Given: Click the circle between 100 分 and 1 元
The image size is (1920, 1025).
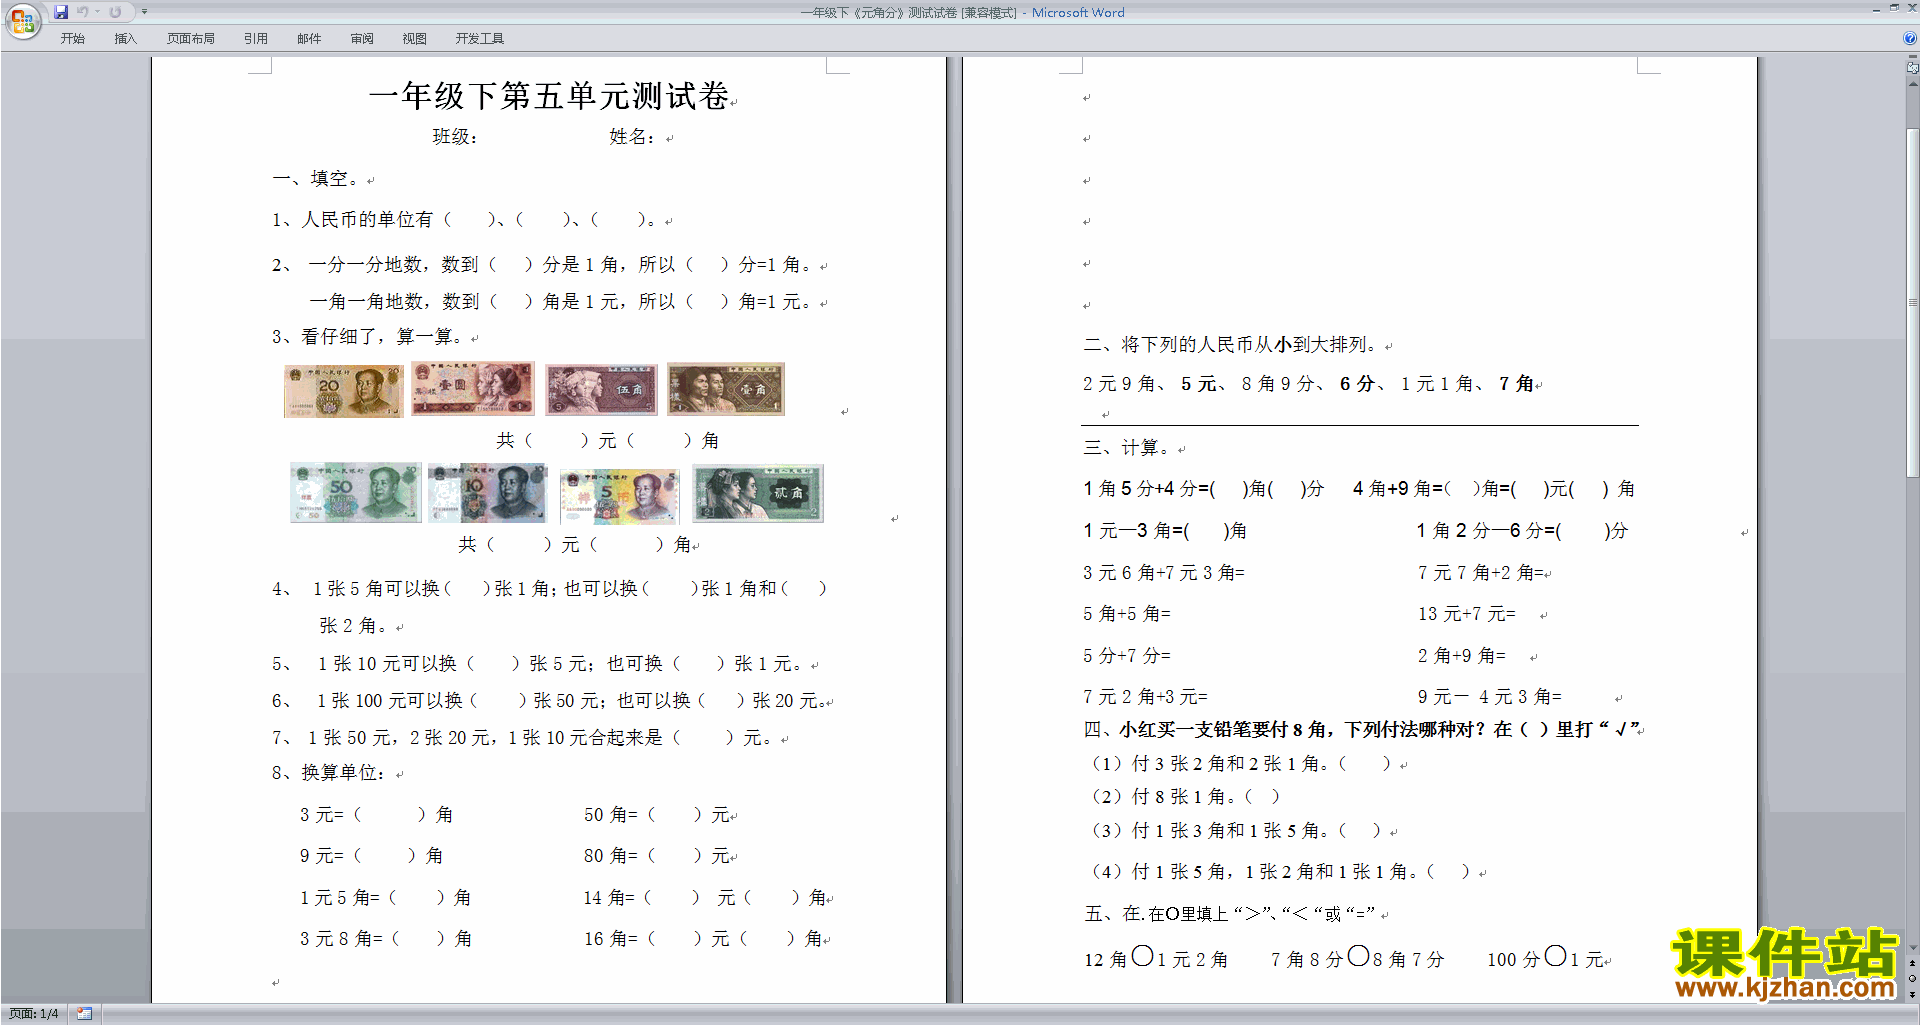Looking at the screenshot, I should point(1555,957).
